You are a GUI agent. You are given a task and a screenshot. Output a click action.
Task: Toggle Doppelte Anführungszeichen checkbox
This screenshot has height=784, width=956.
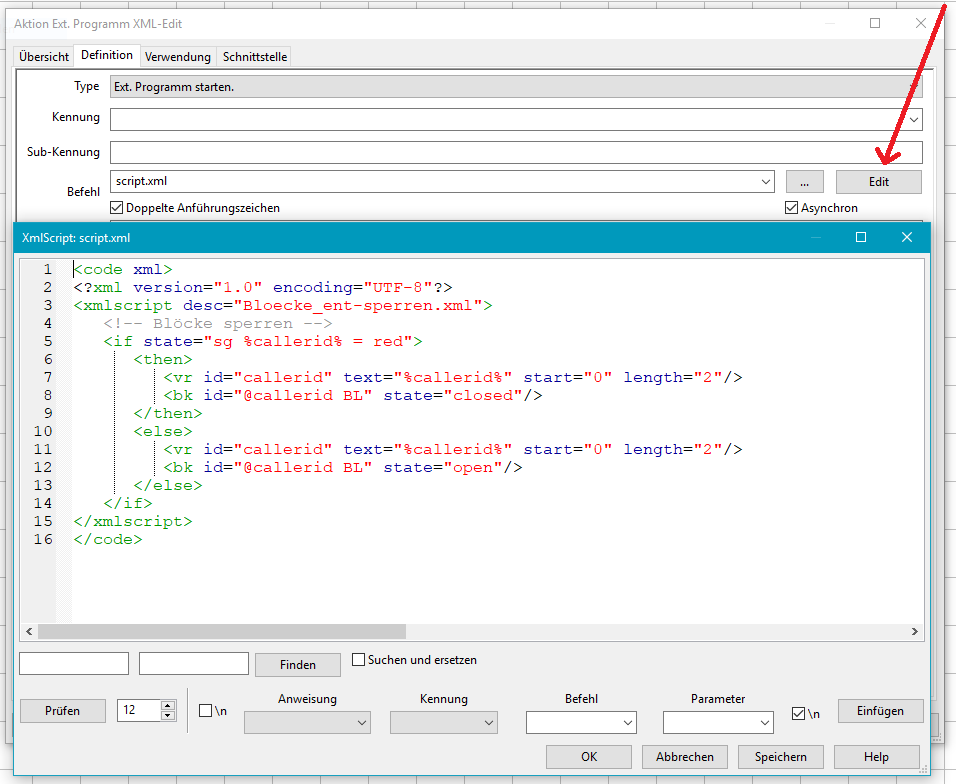118,208
